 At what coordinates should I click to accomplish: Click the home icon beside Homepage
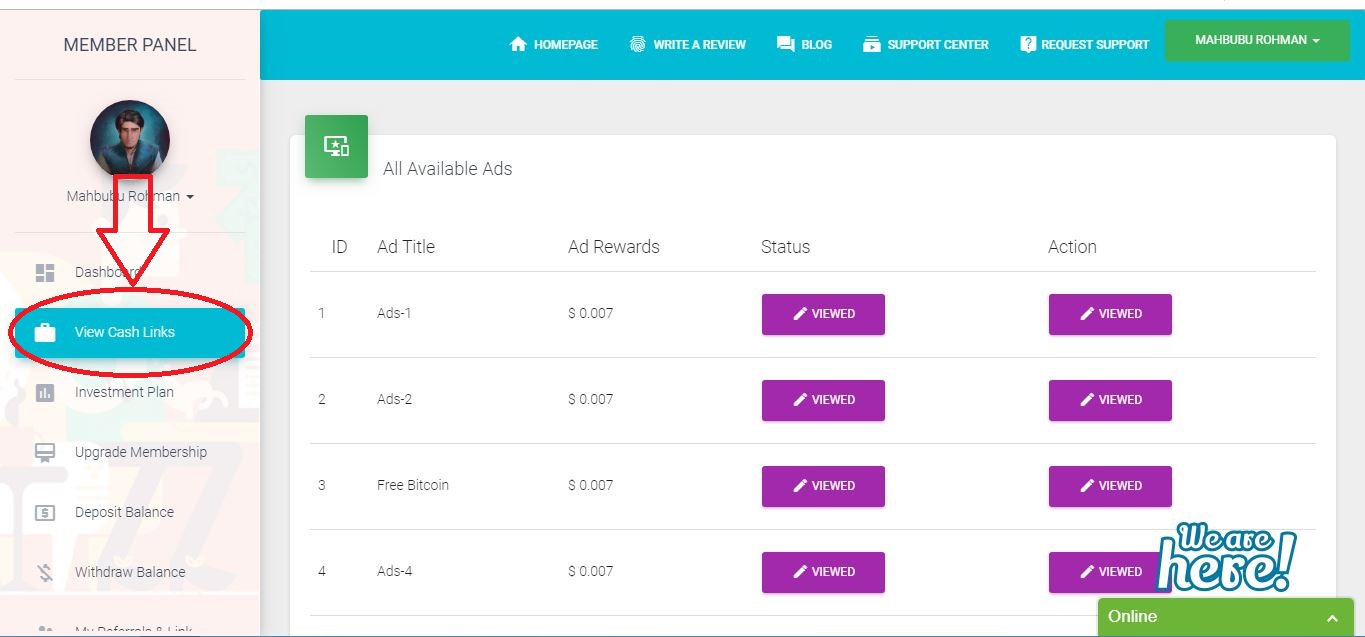[518, 44]
